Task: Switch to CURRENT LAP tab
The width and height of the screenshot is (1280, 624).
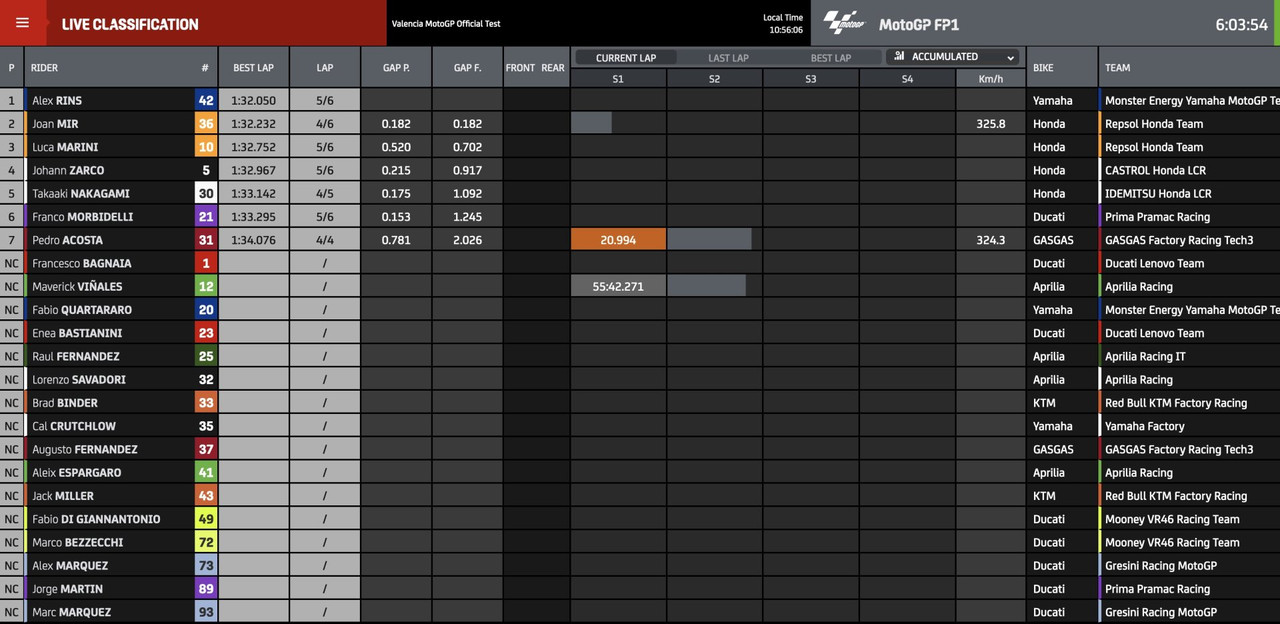Action: (626, 58)
